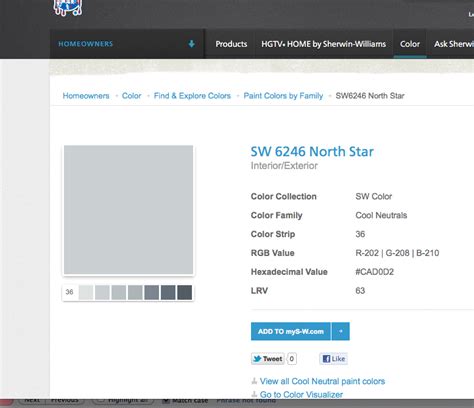Go to Color breadcrumb link
The width and height of the screenshot is (474, 408).
coord(131,96)
